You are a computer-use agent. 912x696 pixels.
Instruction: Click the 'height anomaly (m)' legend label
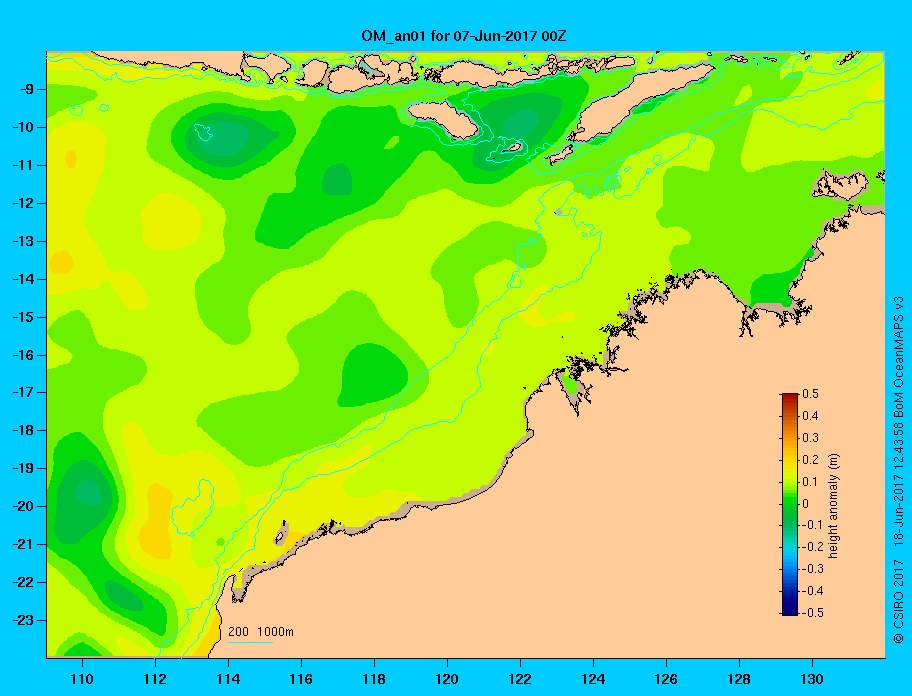pos(833,505)
